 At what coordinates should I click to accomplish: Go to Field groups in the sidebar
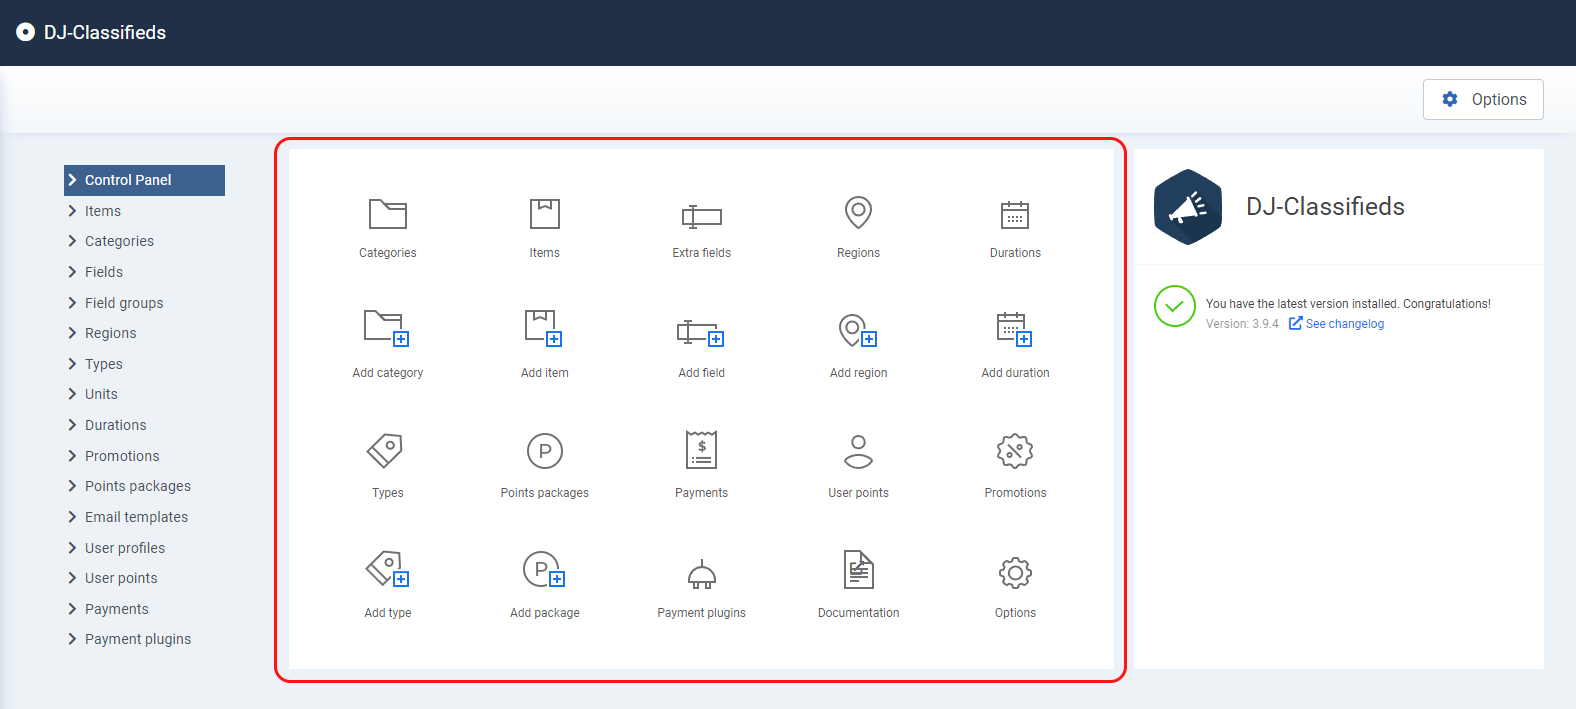[x=123, y=303]
